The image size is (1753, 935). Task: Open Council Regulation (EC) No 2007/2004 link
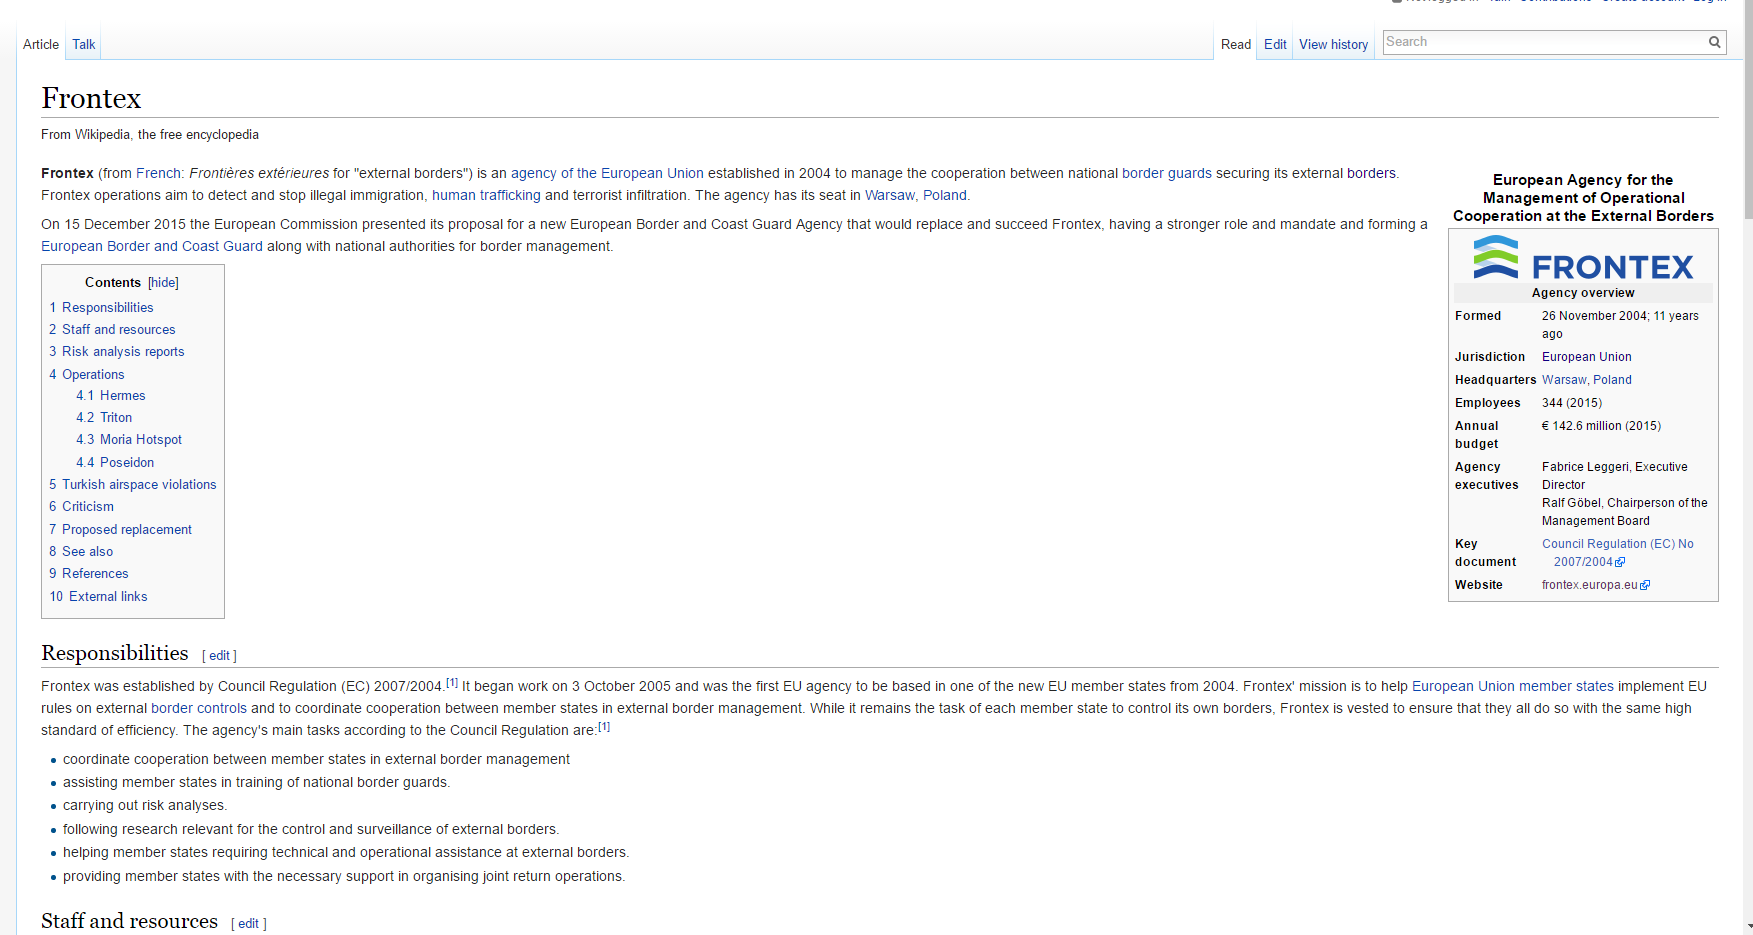(1617, 544)
